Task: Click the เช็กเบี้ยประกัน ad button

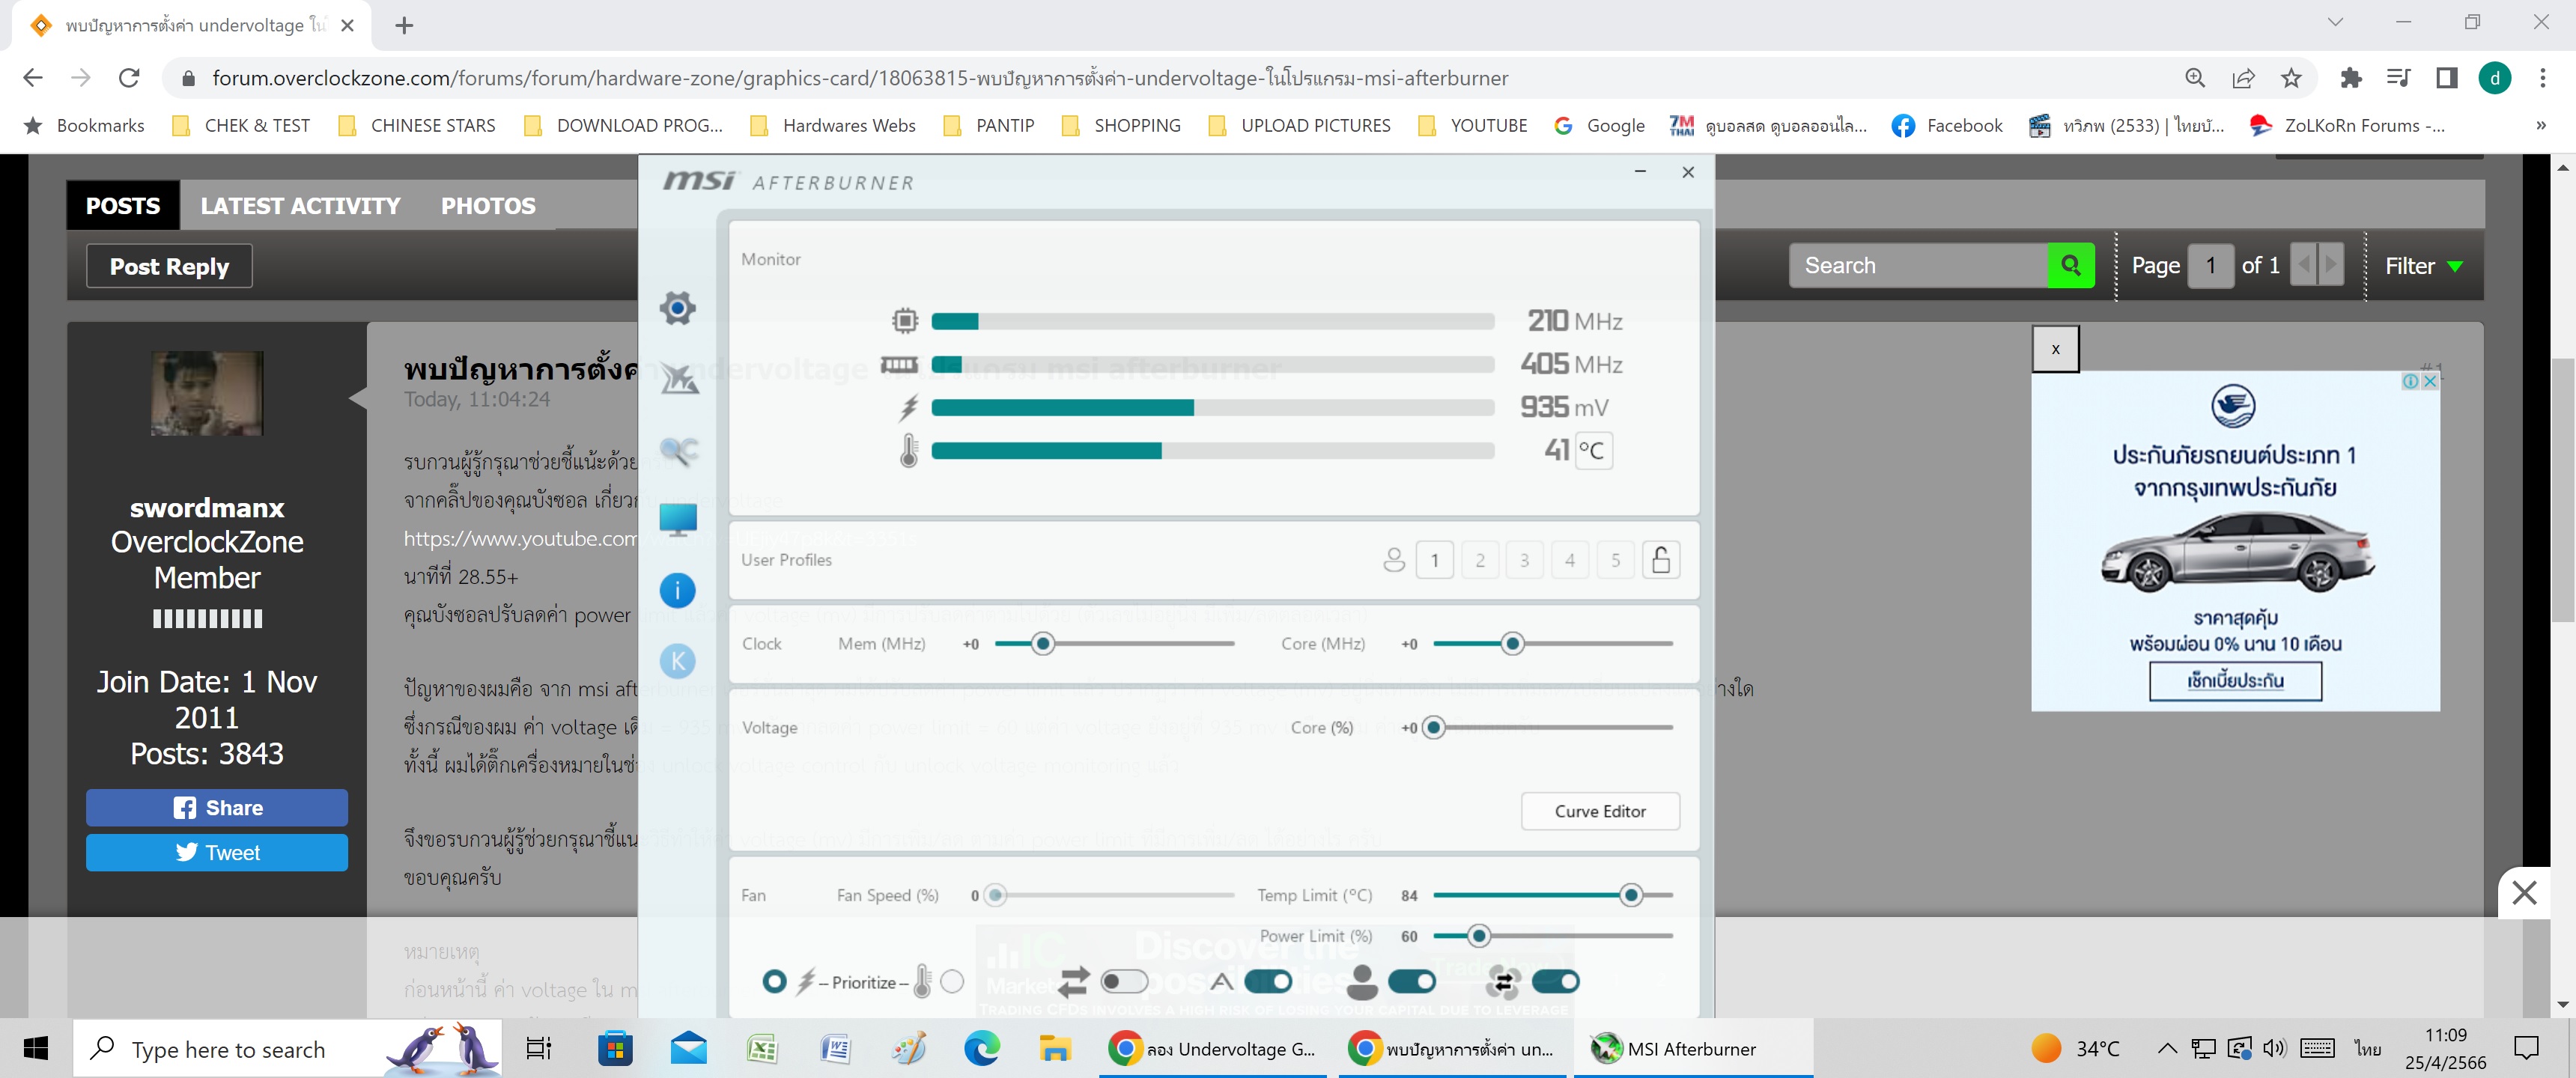Action: [x=2235, y=681]
